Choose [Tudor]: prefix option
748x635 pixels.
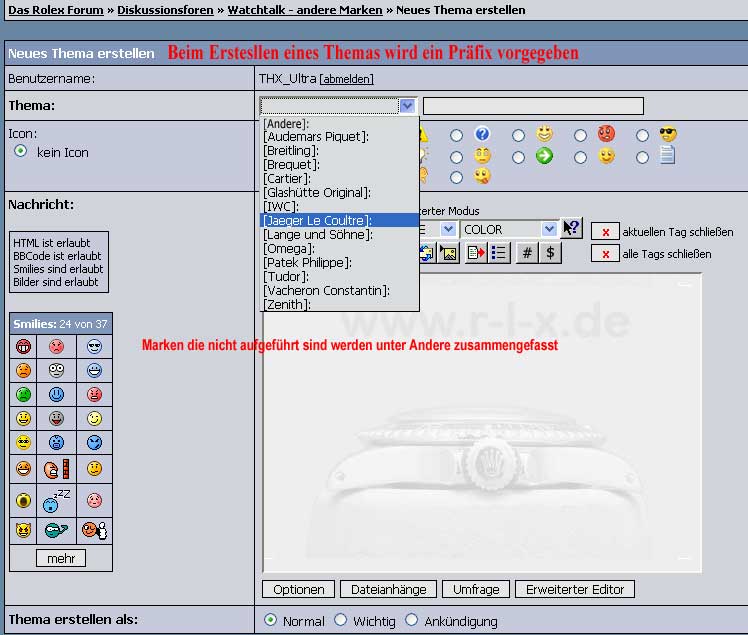(286, 276)
